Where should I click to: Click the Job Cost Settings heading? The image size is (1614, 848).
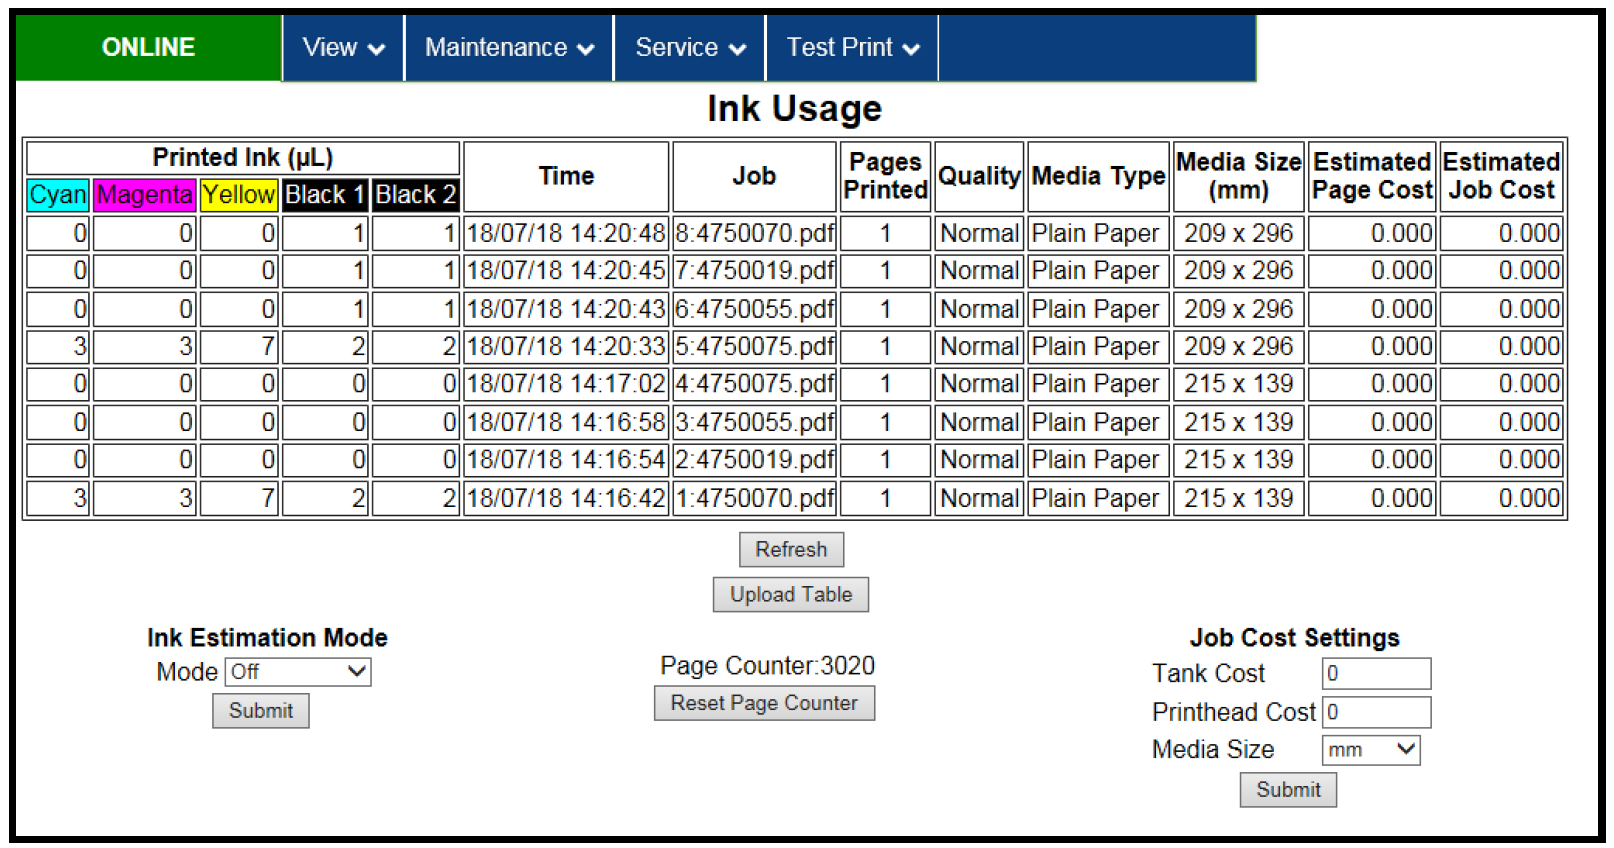[x=1294, y=638]
